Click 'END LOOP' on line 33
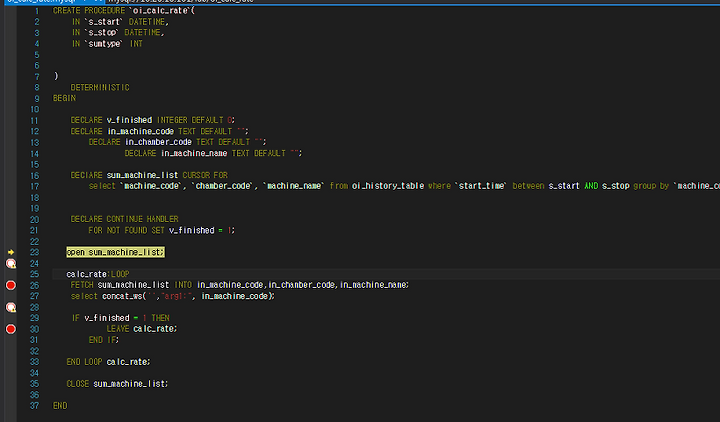The width and height of the screenshot is (720, 422). pos(84,362)
